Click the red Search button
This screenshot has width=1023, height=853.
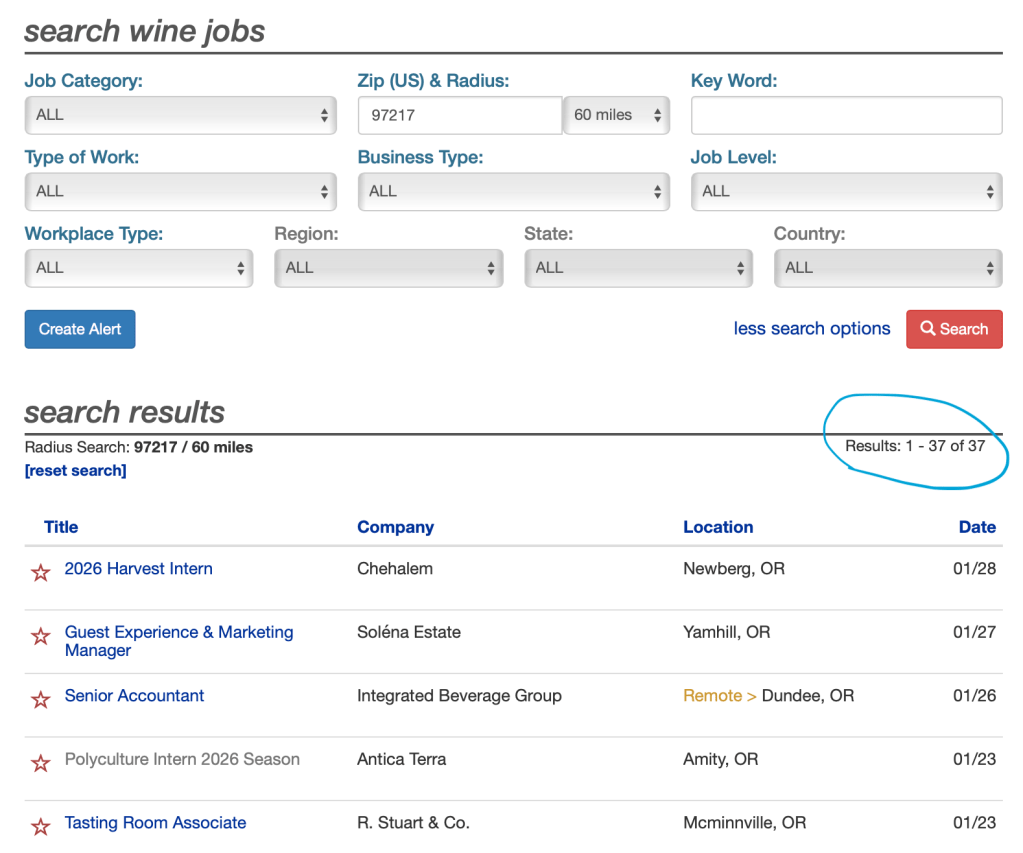pos(954,329)
